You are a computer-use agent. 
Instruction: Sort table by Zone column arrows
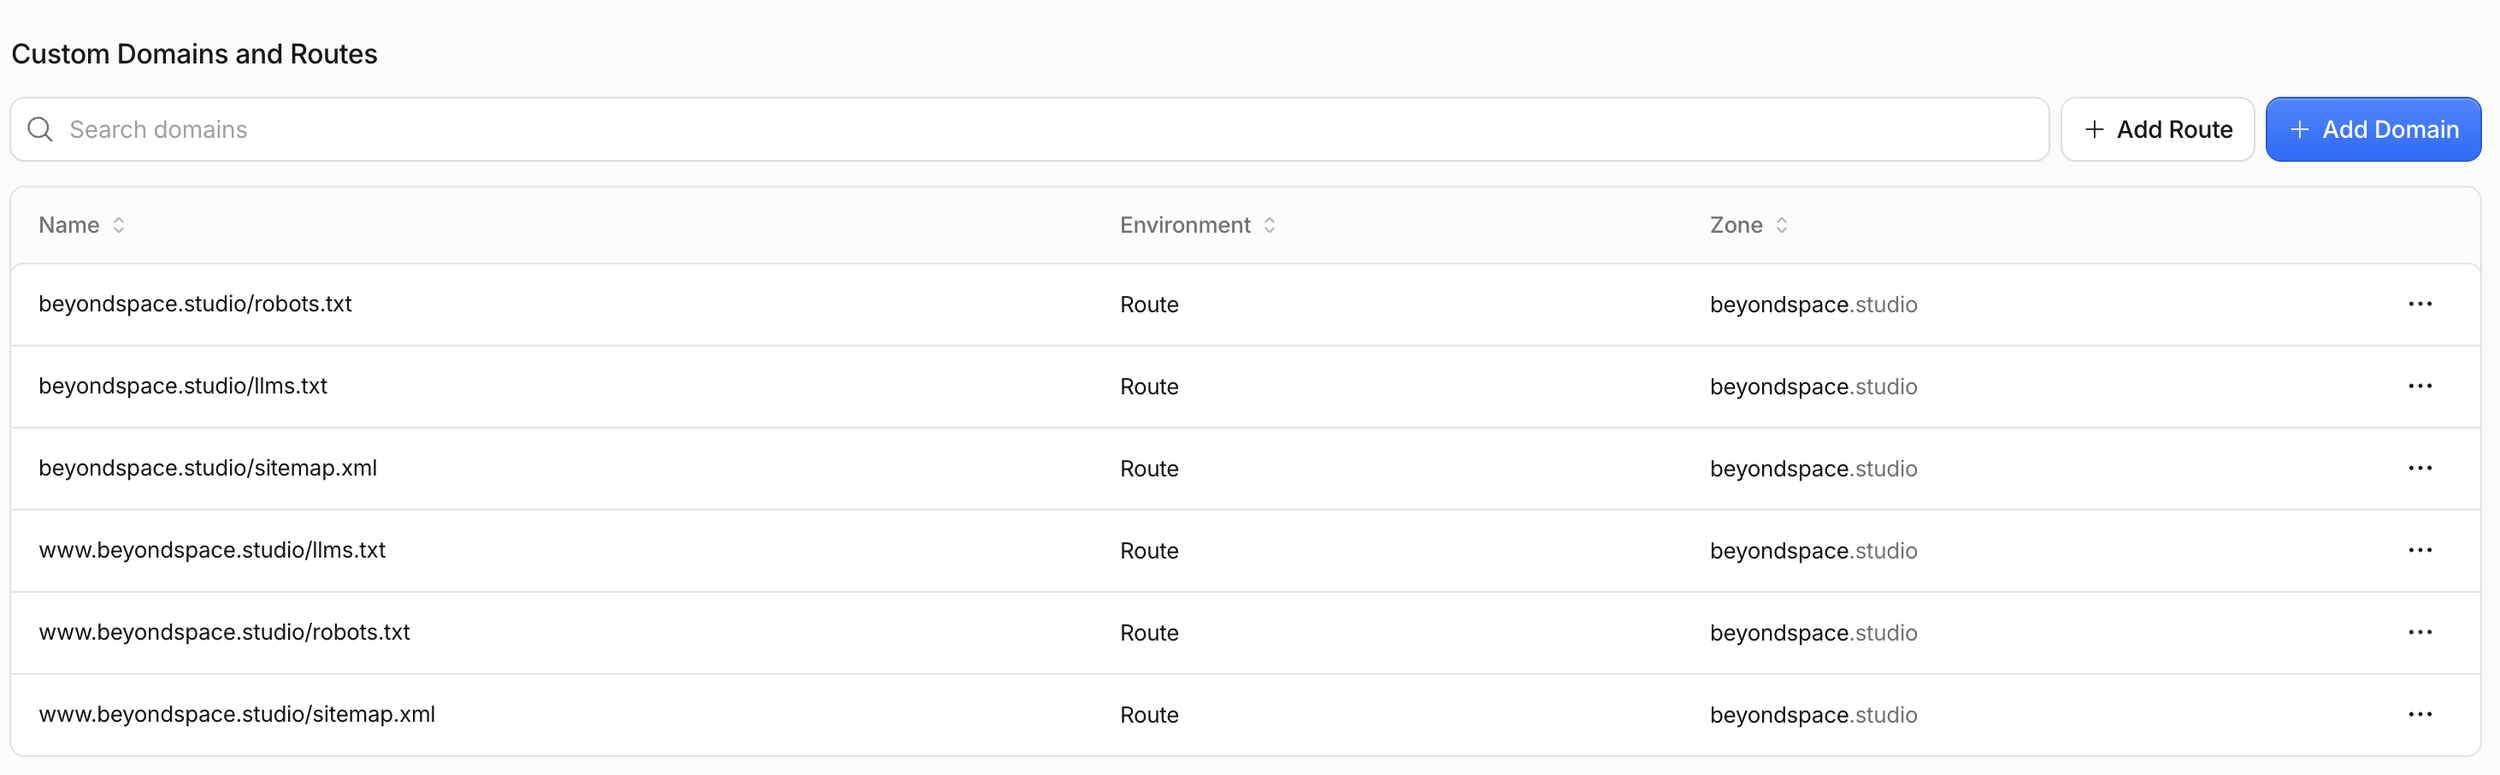pyautogui.click(x=1781, y=225)
